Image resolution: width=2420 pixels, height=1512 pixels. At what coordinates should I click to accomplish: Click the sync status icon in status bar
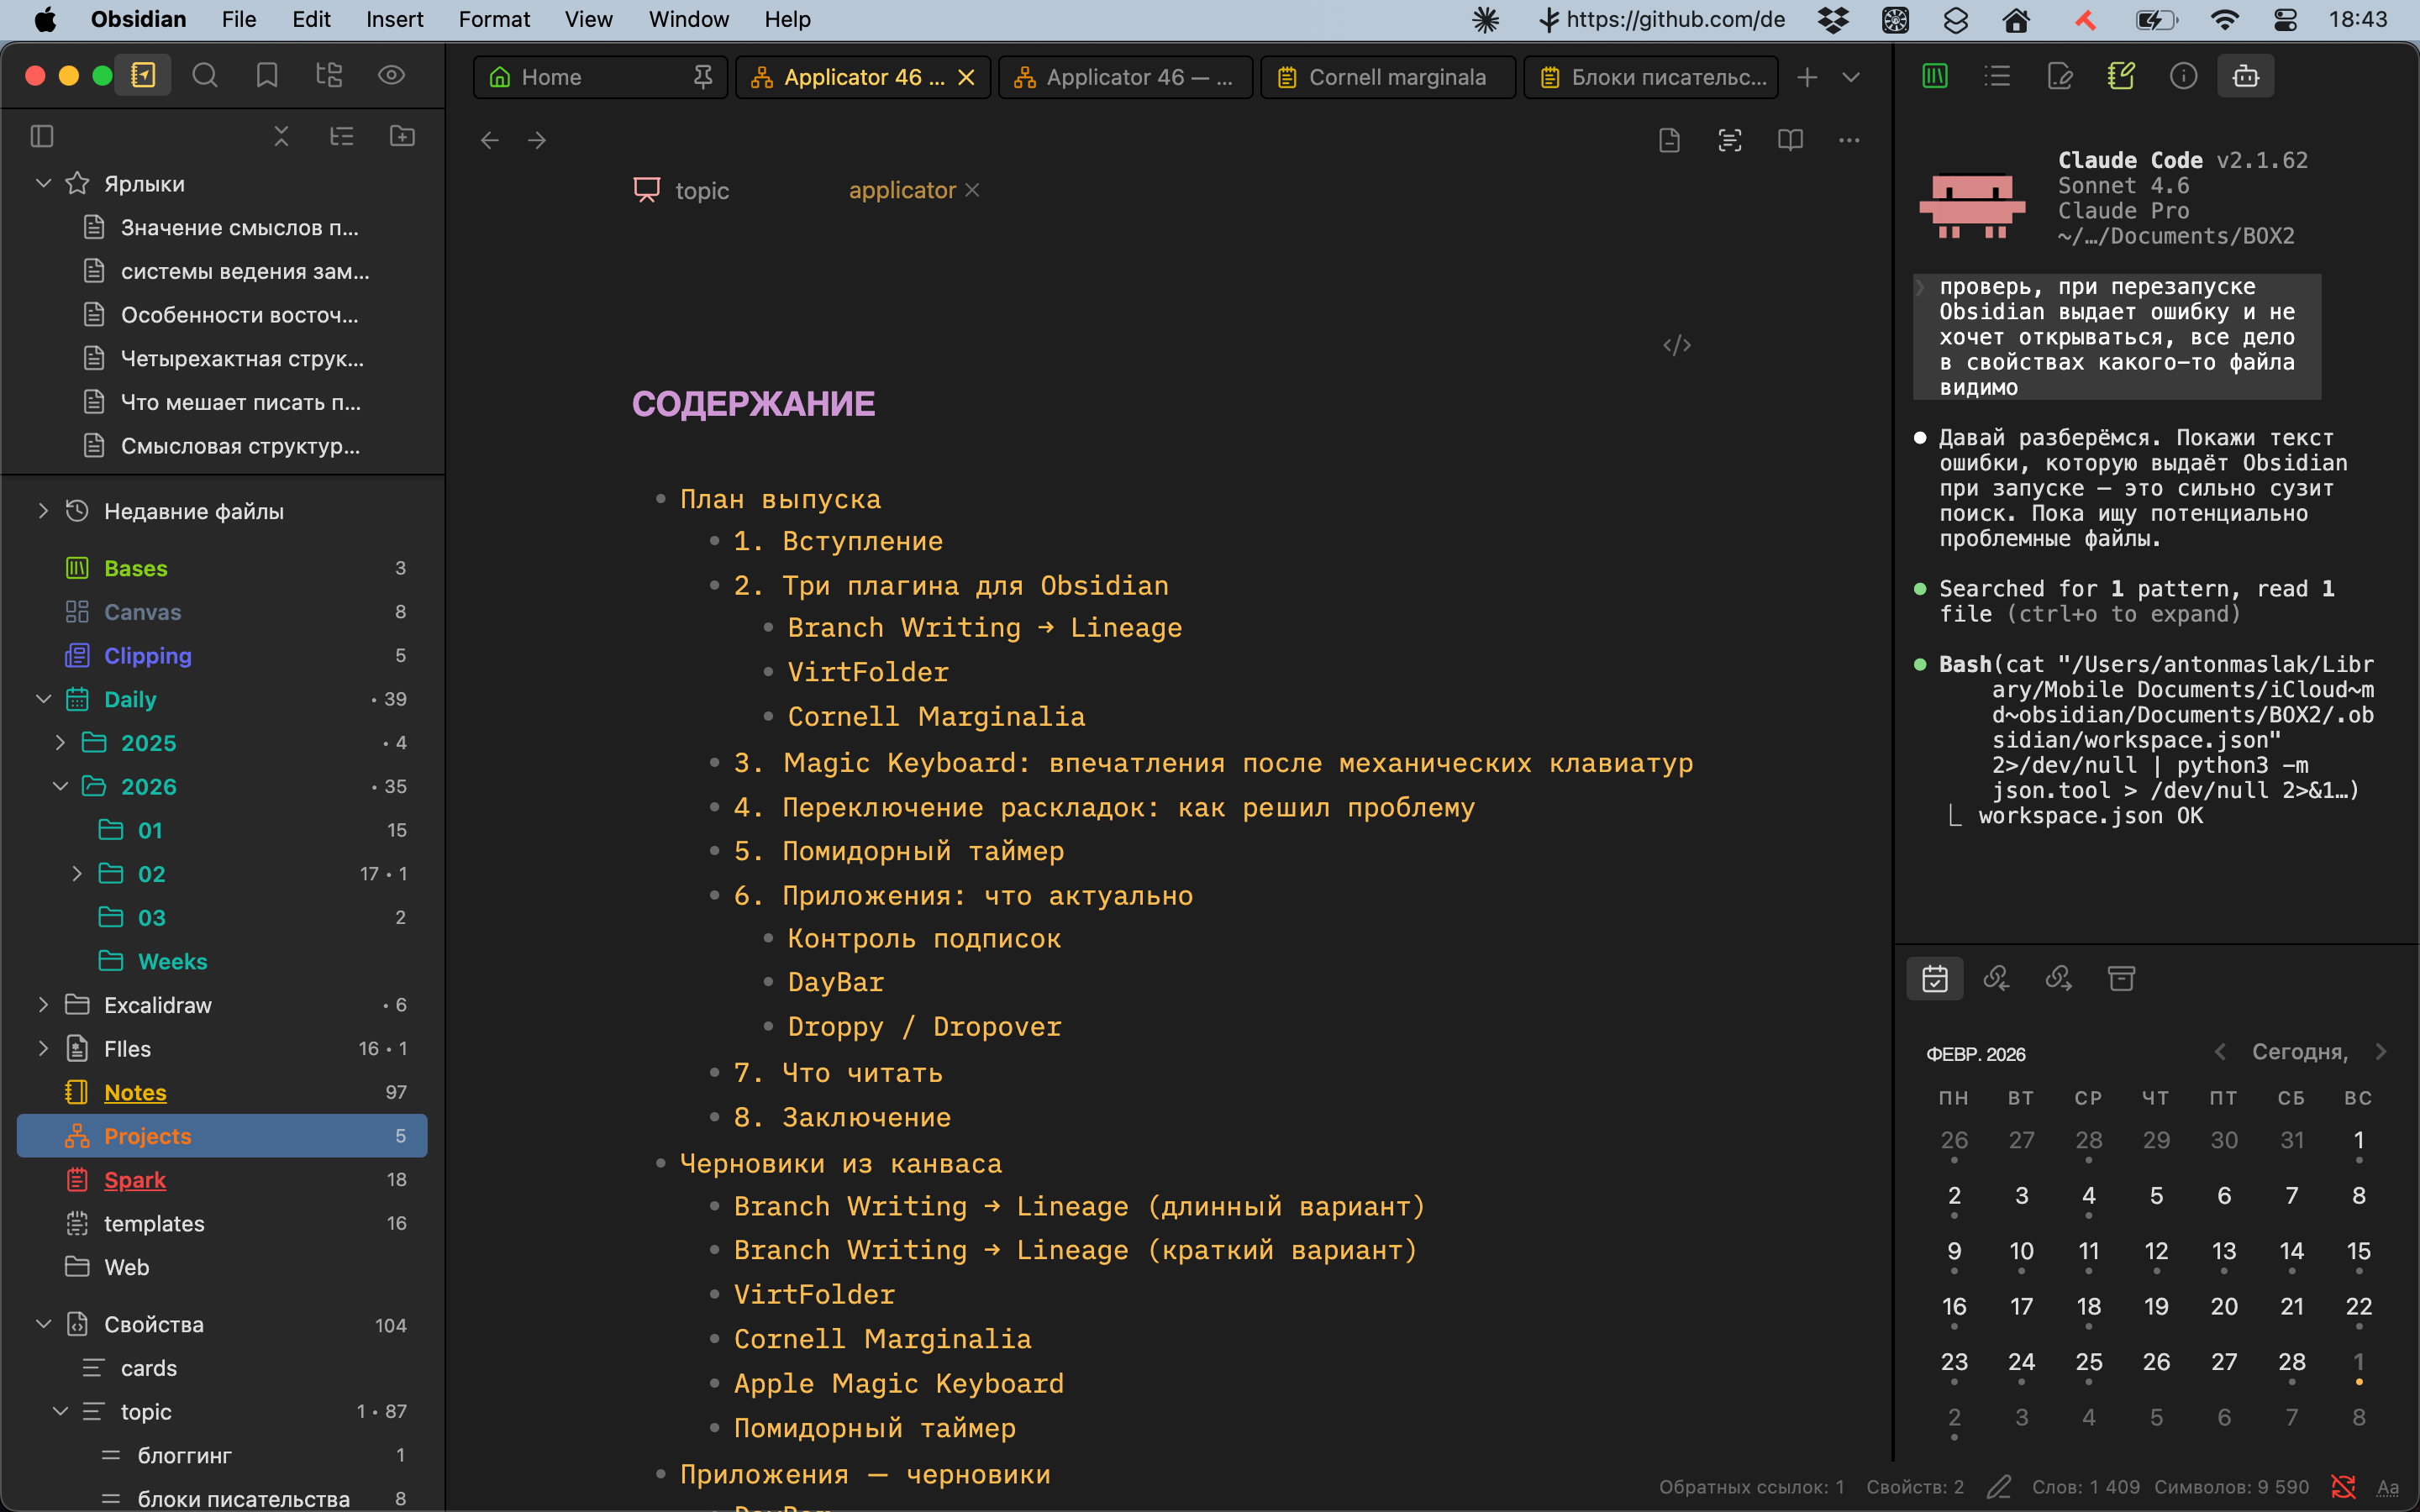click(x=2343, y=1487)
